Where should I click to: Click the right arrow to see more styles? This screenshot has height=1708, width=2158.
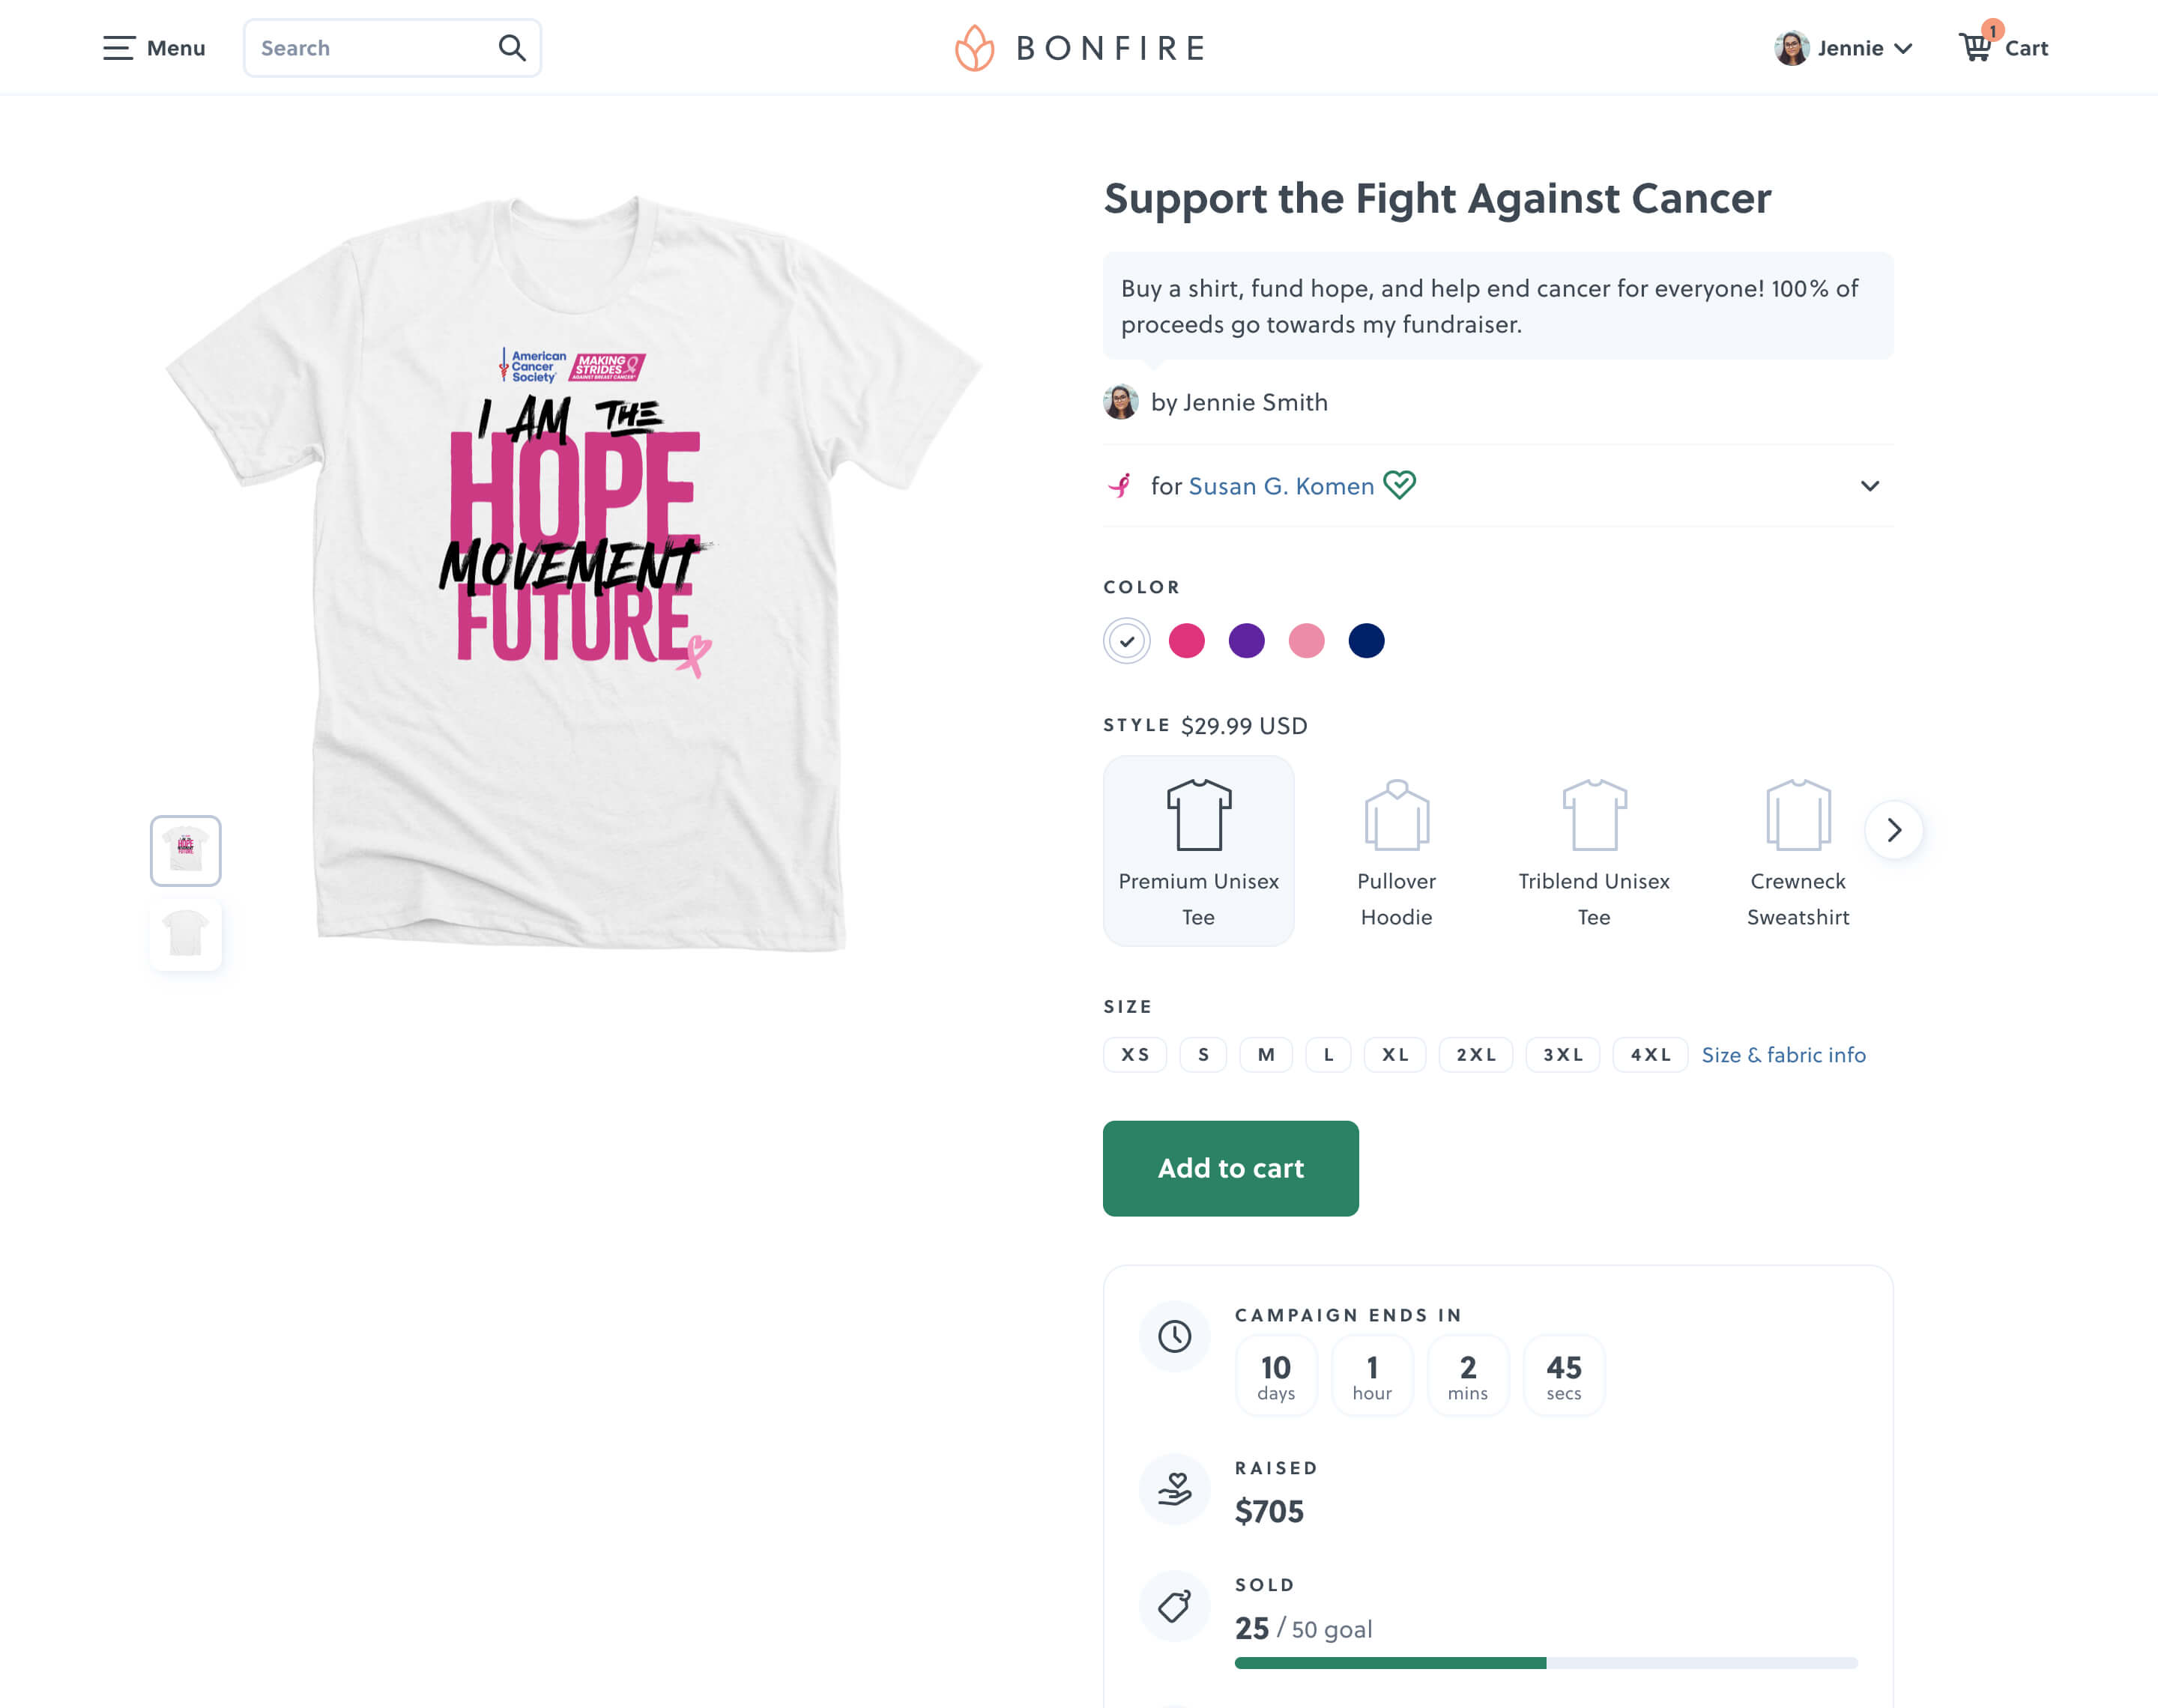(x=1893, y=830)
